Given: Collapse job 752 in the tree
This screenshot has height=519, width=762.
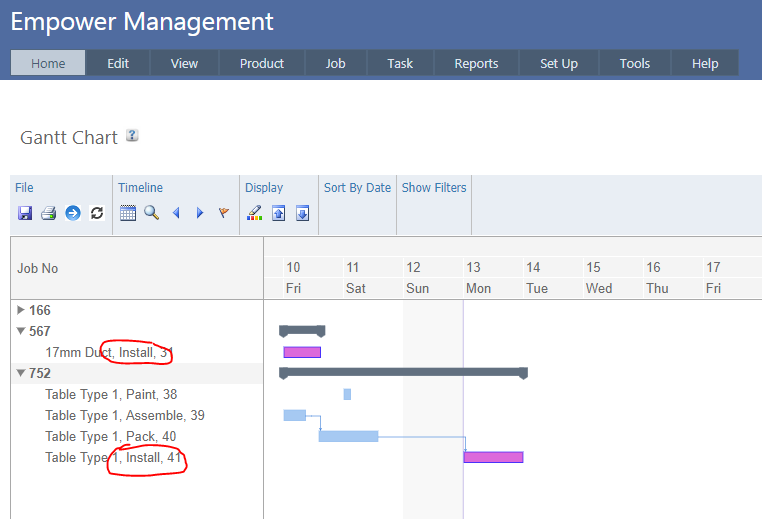Looking at the screenshot, I should tap(22, 373).
